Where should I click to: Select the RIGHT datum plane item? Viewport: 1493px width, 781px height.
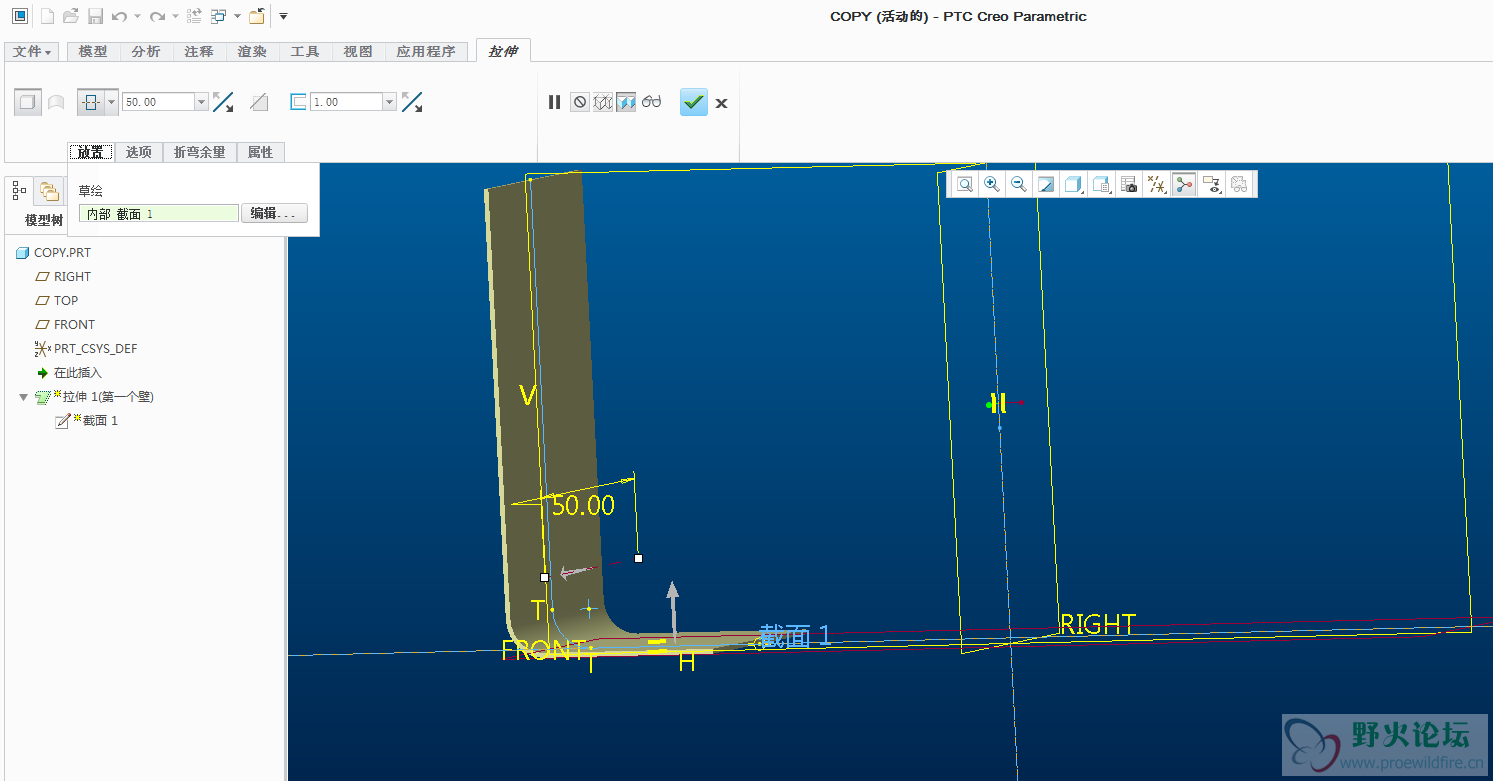pyautogui.click(x=62, y=277)
